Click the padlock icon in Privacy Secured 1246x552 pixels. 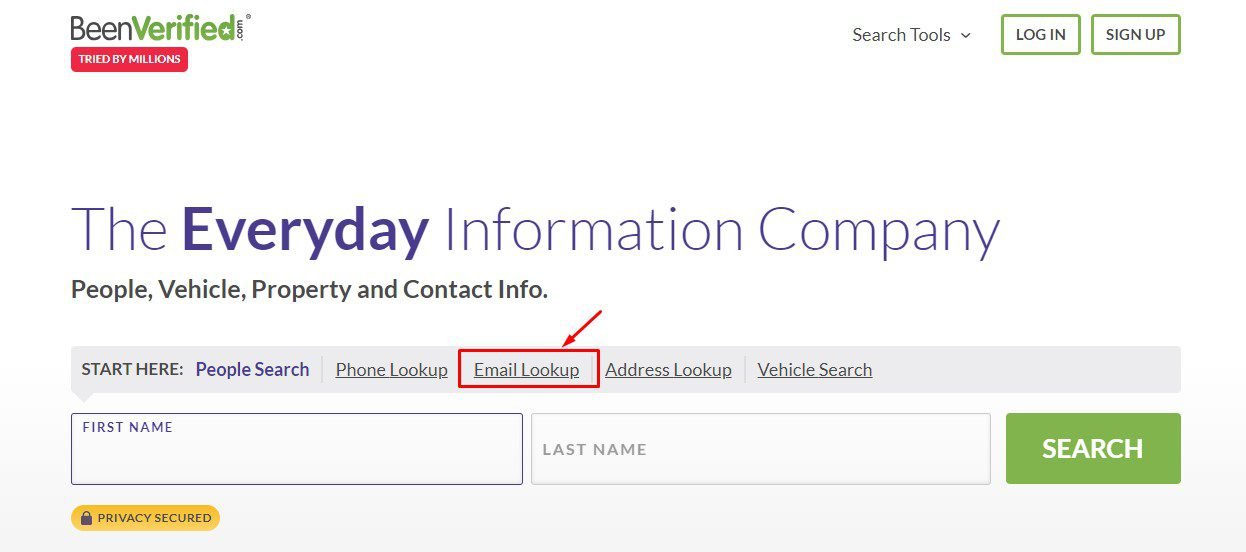(x=86, y=518)
